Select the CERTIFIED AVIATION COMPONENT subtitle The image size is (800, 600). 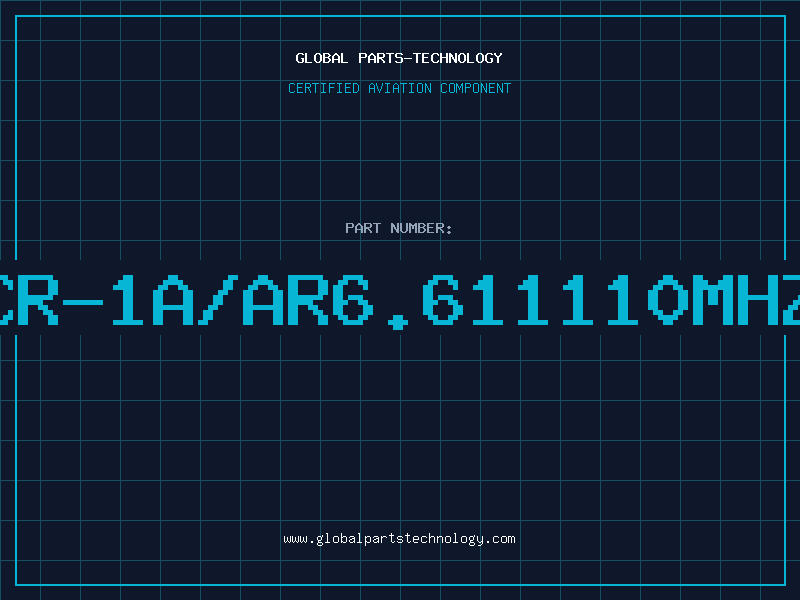click(x=399, y=88)
